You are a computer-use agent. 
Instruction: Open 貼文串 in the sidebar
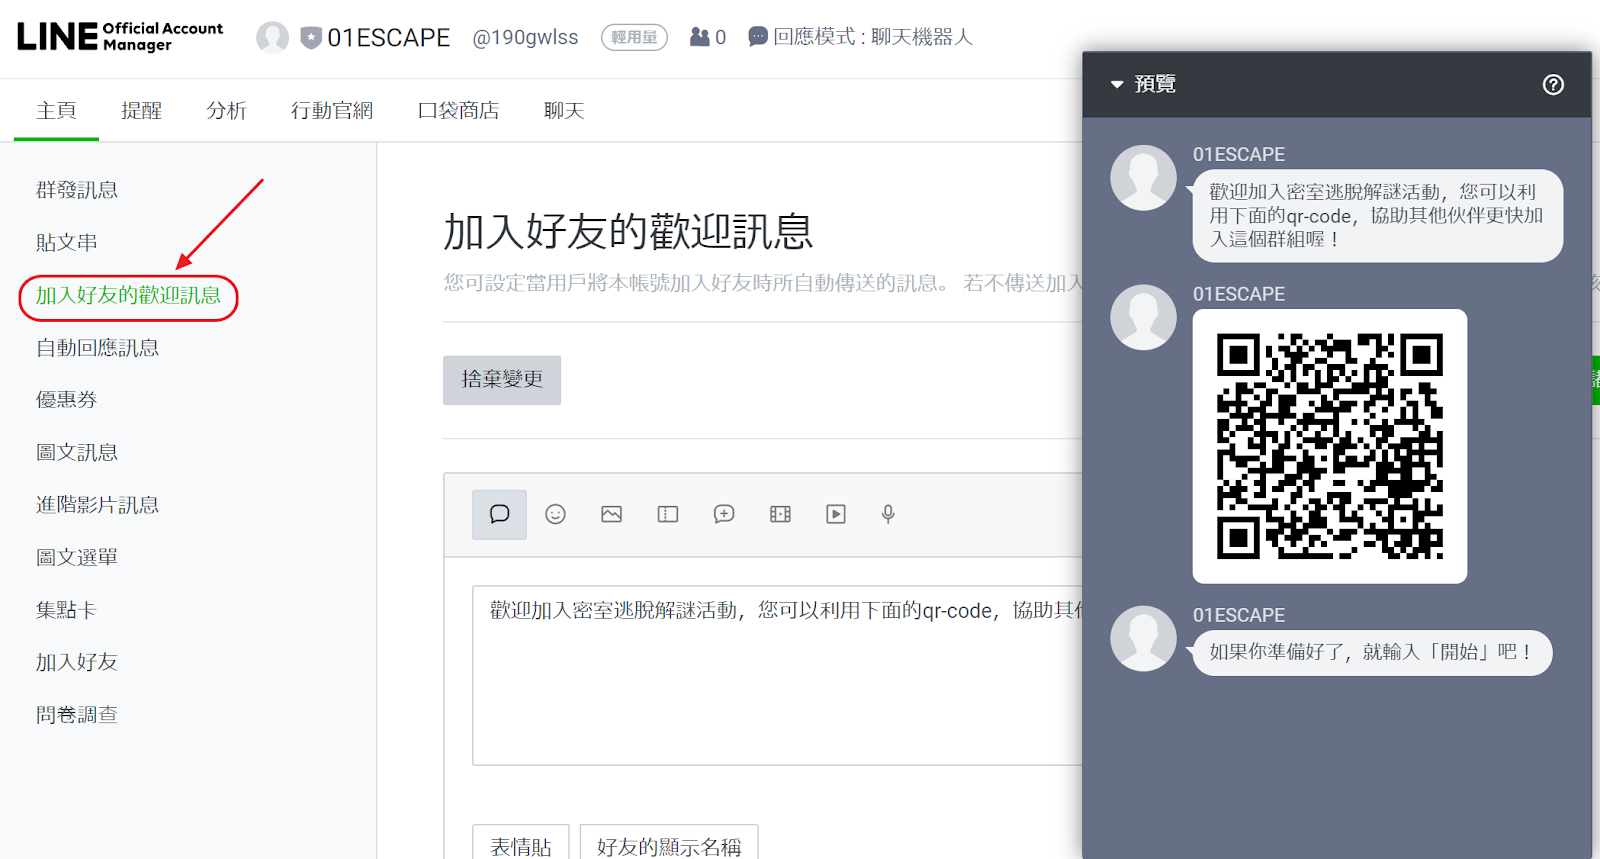(x=67, y=242)
